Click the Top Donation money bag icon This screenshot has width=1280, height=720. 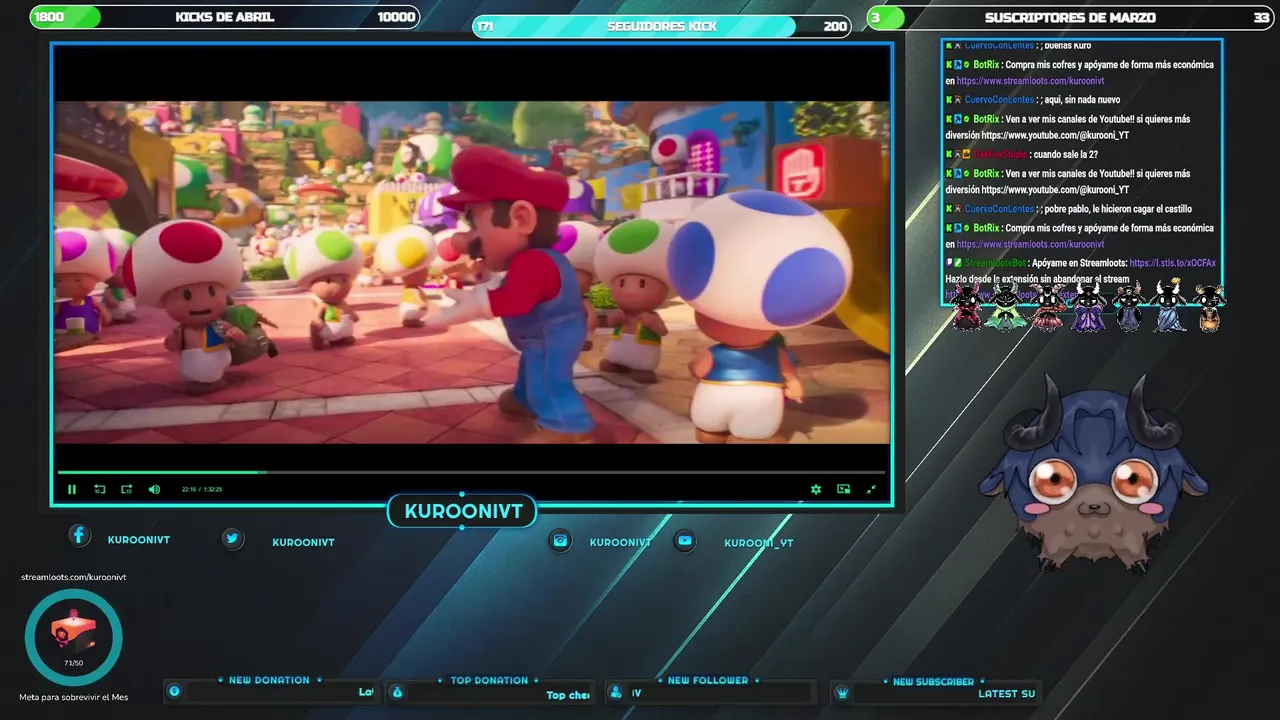pos(397,692)
